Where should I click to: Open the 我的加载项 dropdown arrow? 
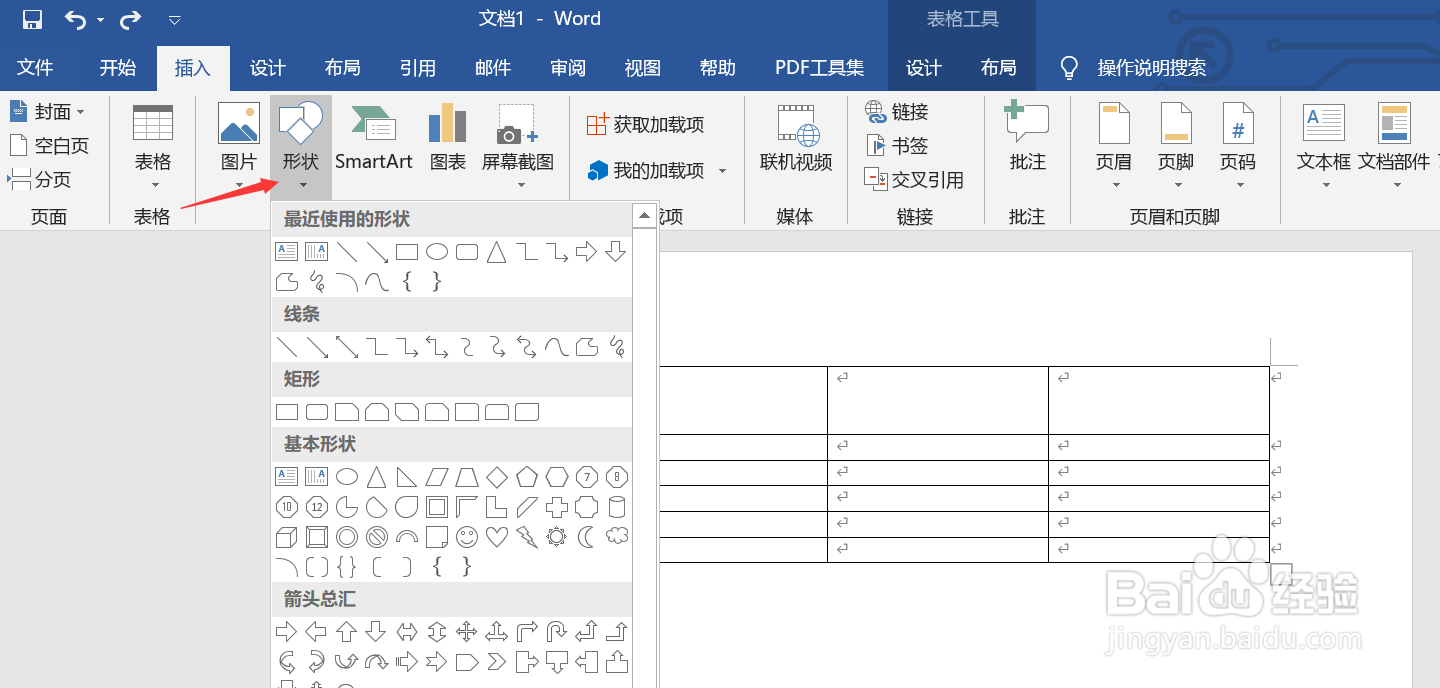point(723,171)
